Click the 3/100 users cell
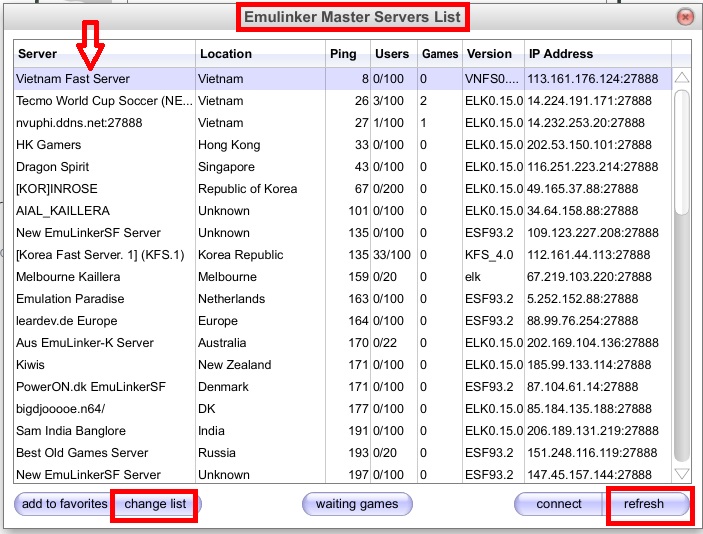 pos(388,101)
